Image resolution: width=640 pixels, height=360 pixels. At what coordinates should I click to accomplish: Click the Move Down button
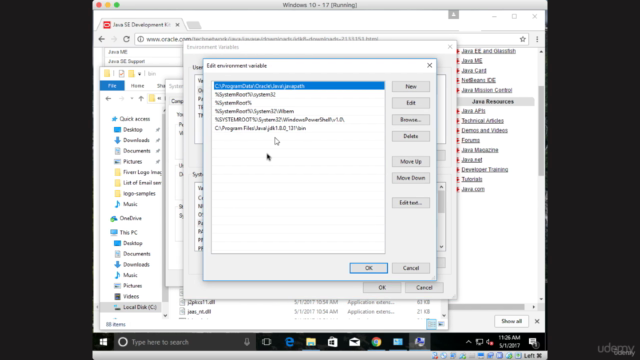(411, 178)
